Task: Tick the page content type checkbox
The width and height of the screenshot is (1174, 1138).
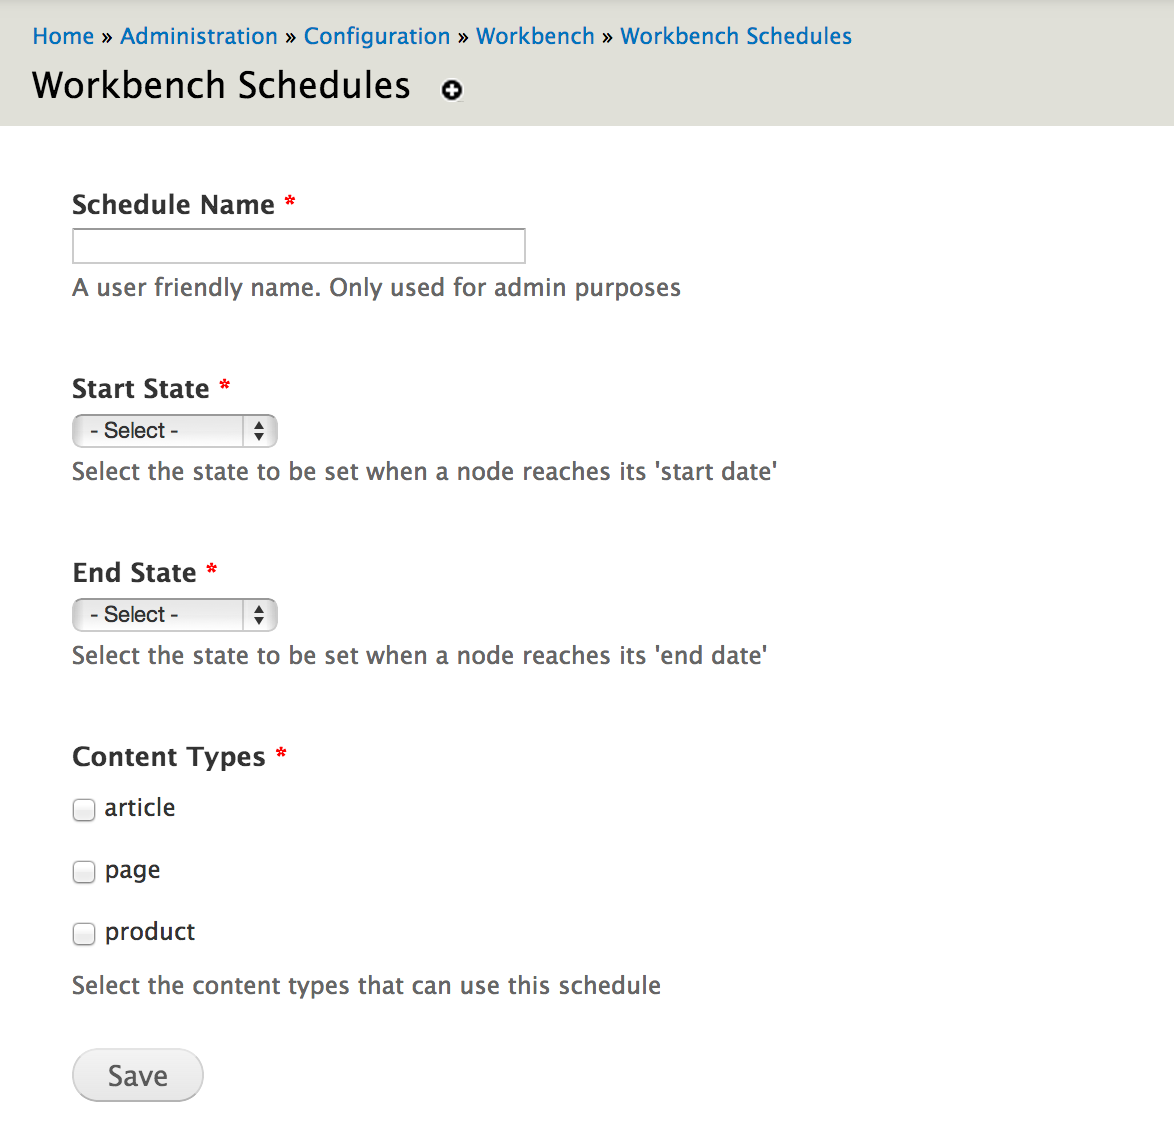Action: tap(84, 872)
